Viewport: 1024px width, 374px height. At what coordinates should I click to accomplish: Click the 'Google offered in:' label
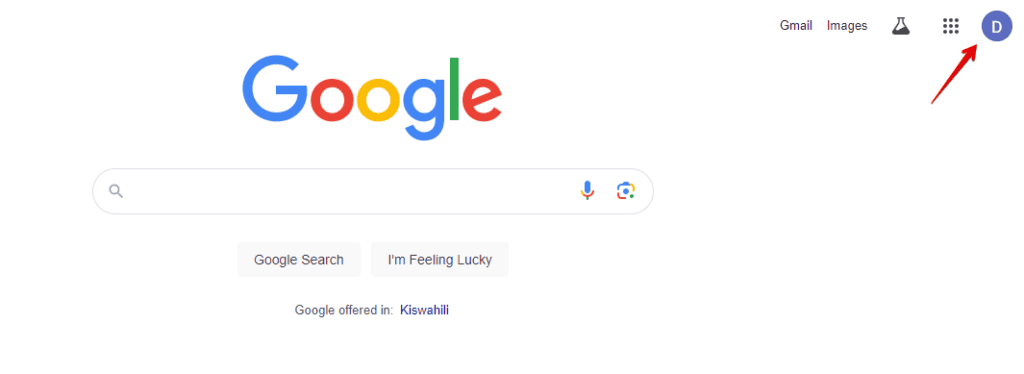tap(344, 310)
